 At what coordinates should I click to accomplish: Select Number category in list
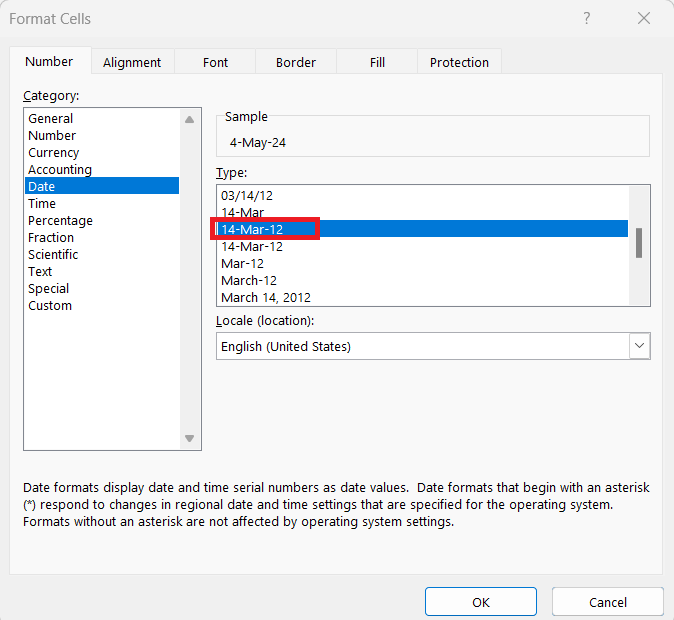(x=102, y=135)
